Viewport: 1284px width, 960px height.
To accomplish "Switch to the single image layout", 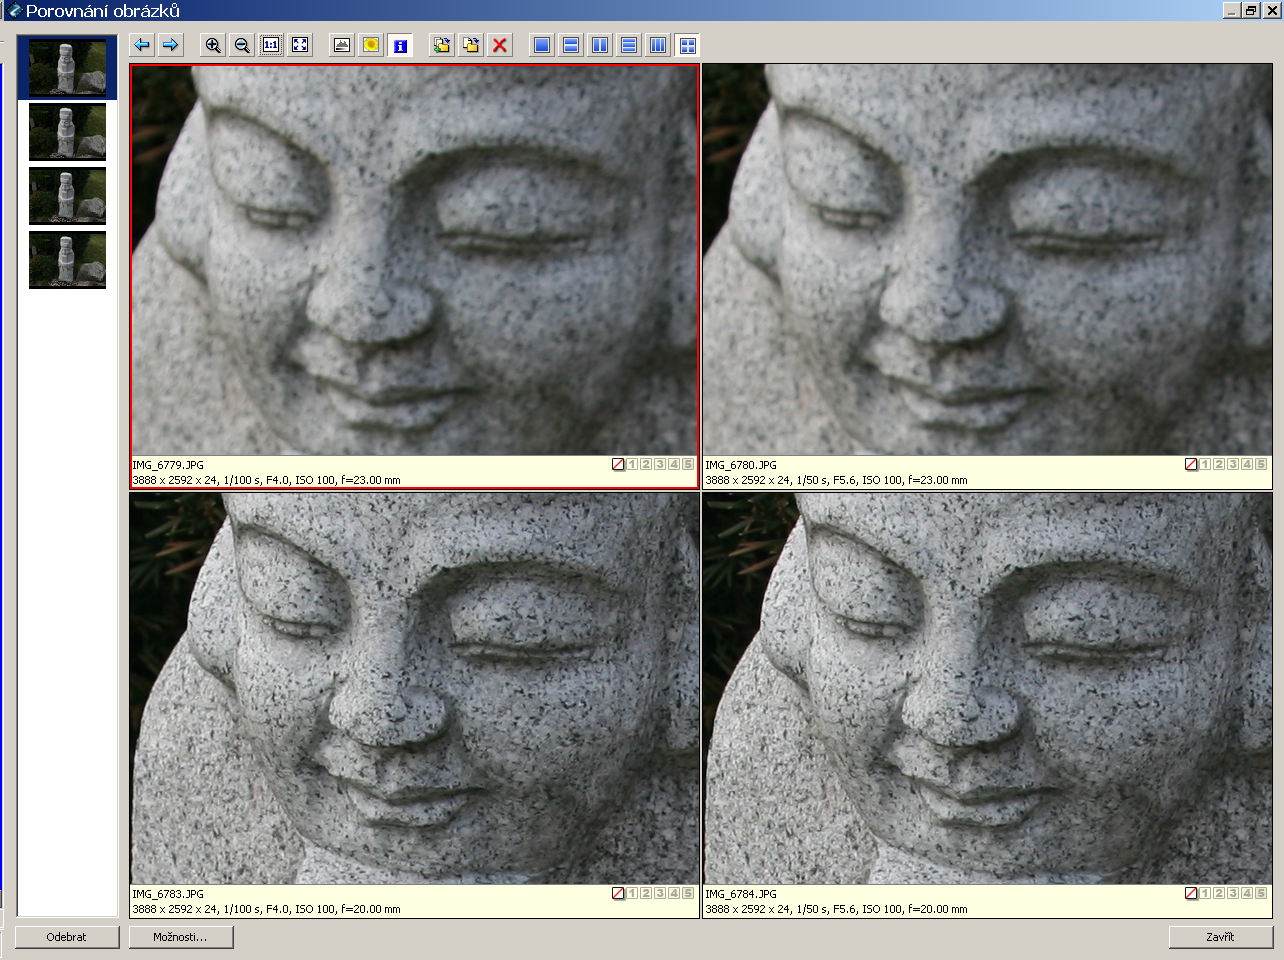I will tap(542, 45).
